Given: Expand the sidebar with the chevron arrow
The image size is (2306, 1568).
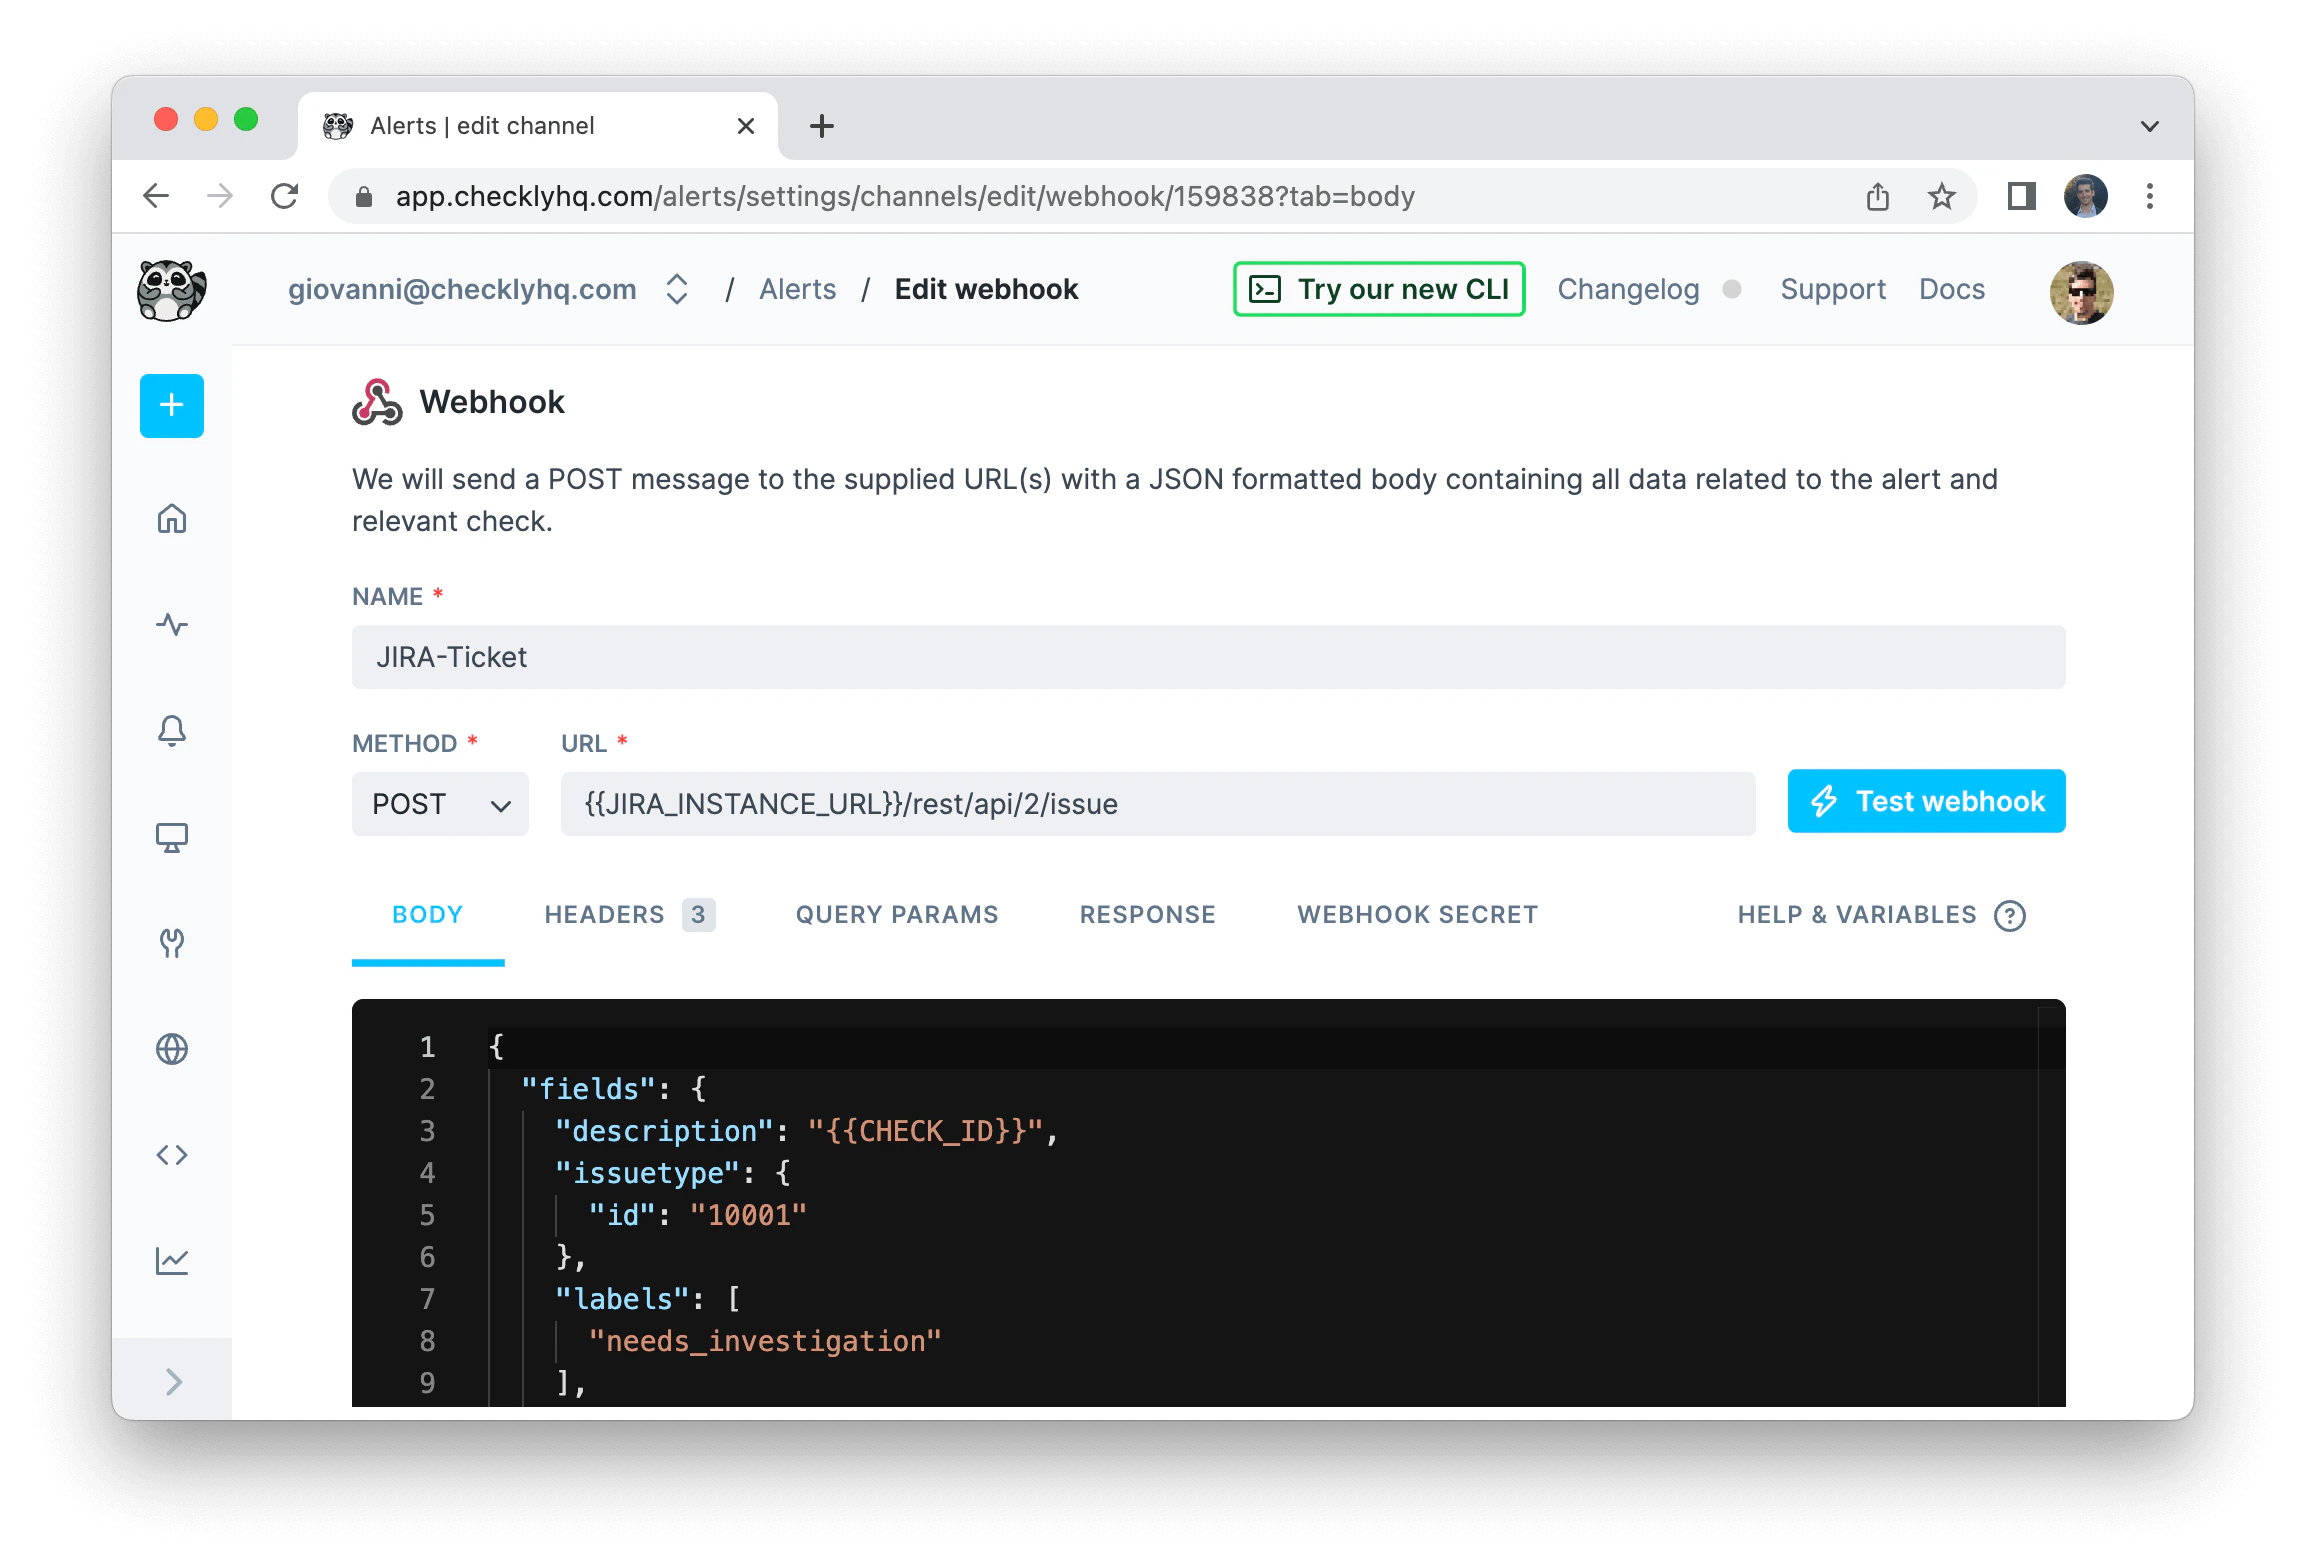Looking at the screenshot, I should (171, 1381).
